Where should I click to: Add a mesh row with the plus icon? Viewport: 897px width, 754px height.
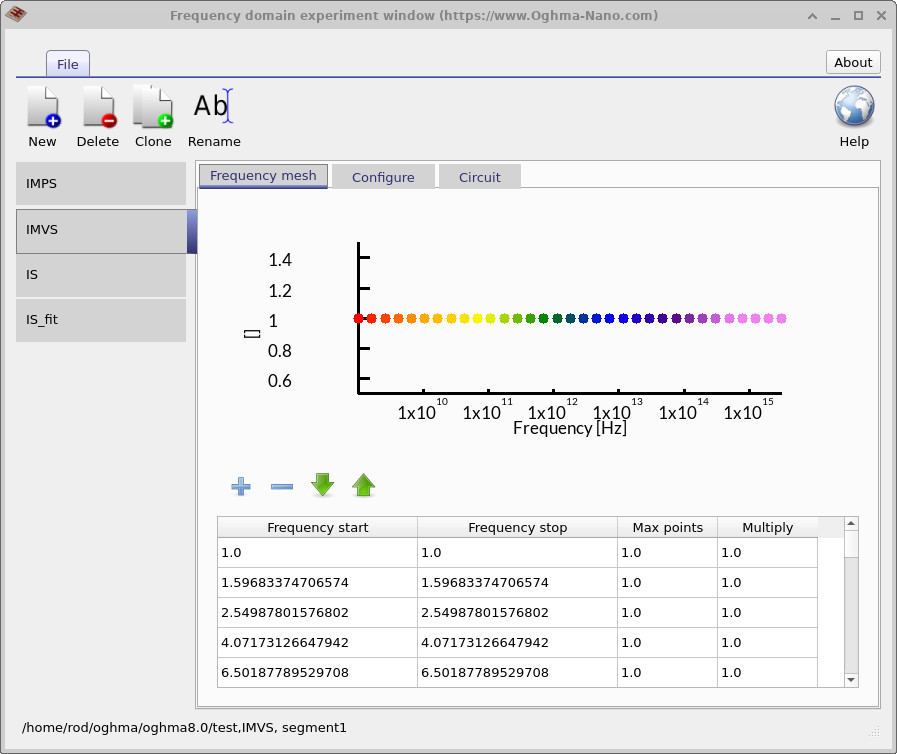pyautogui.click(x=241, y=486)
